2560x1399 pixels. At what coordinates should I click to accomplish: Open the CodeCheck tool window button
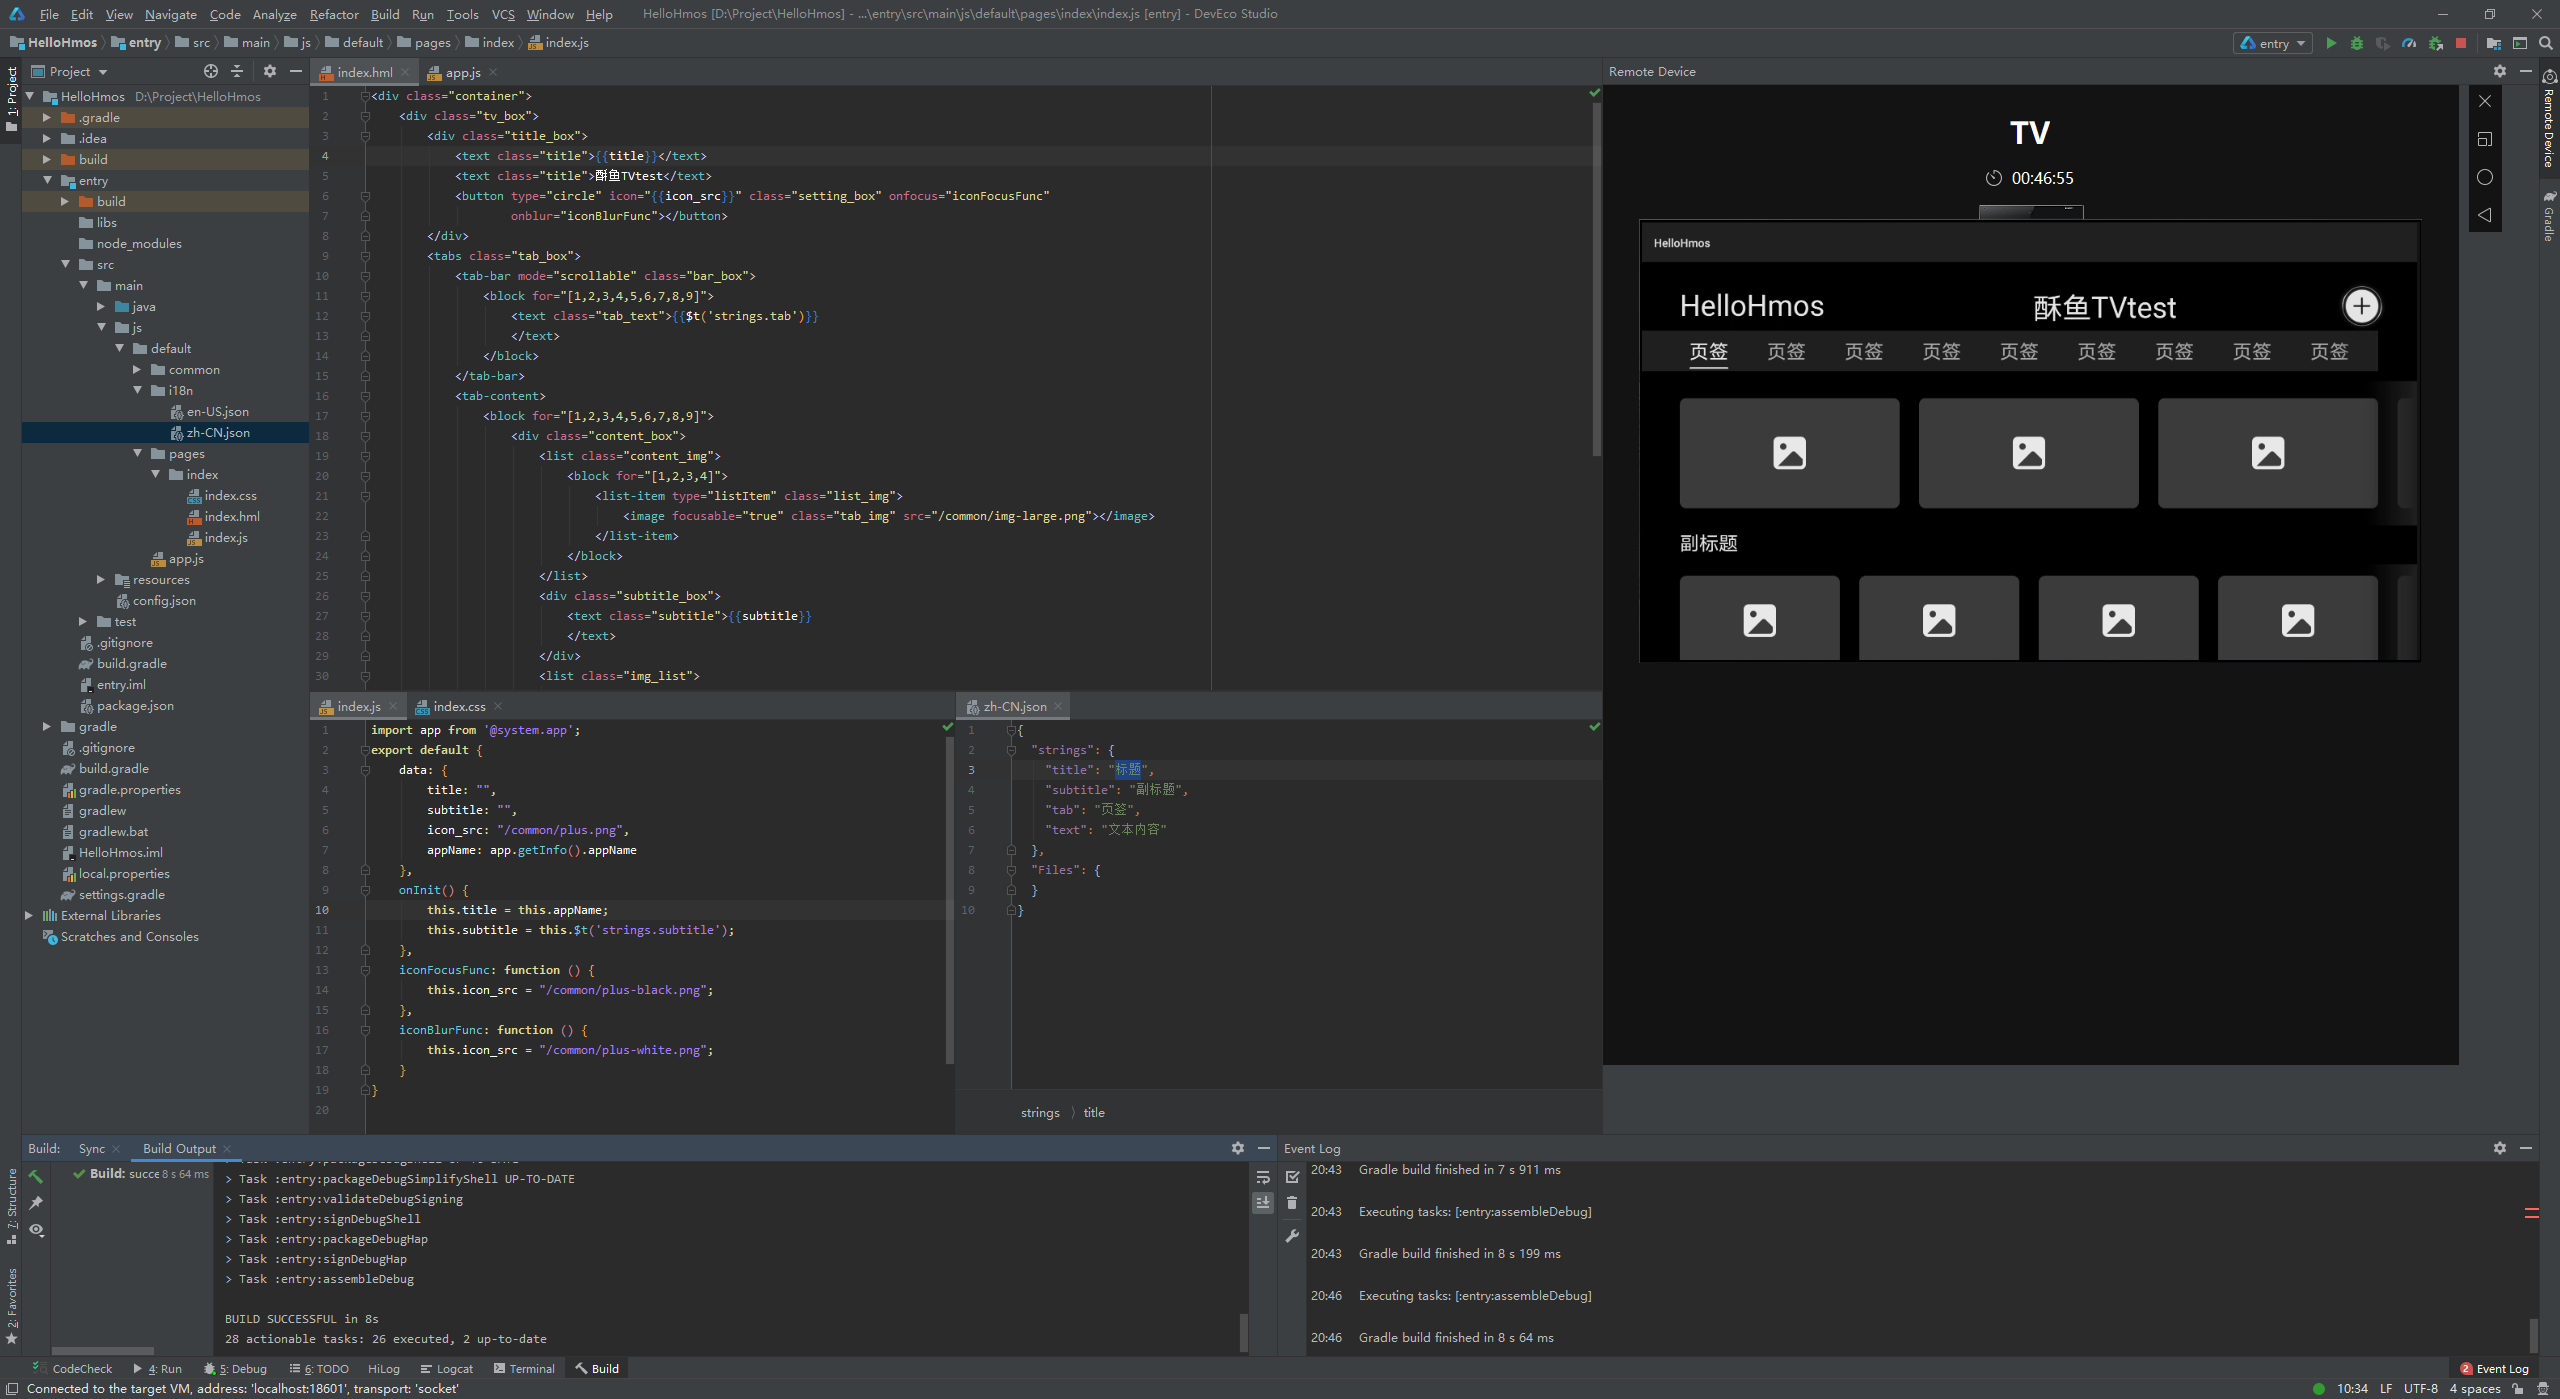(x=73, y=1369)
